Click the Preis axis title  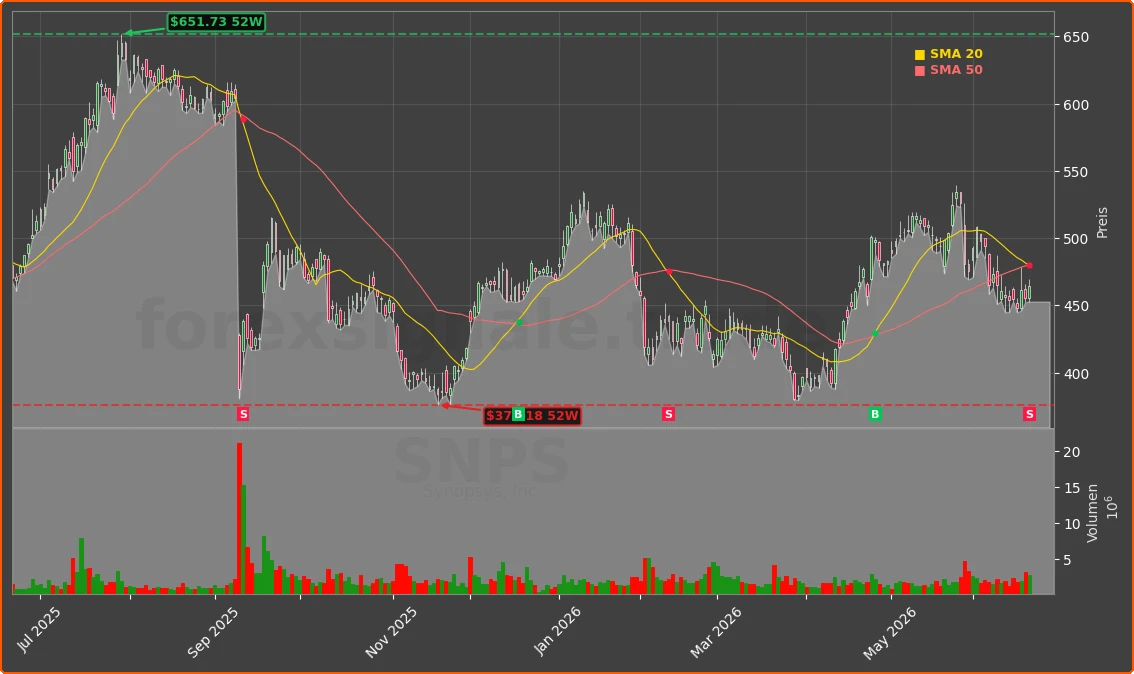[1102, 223]
